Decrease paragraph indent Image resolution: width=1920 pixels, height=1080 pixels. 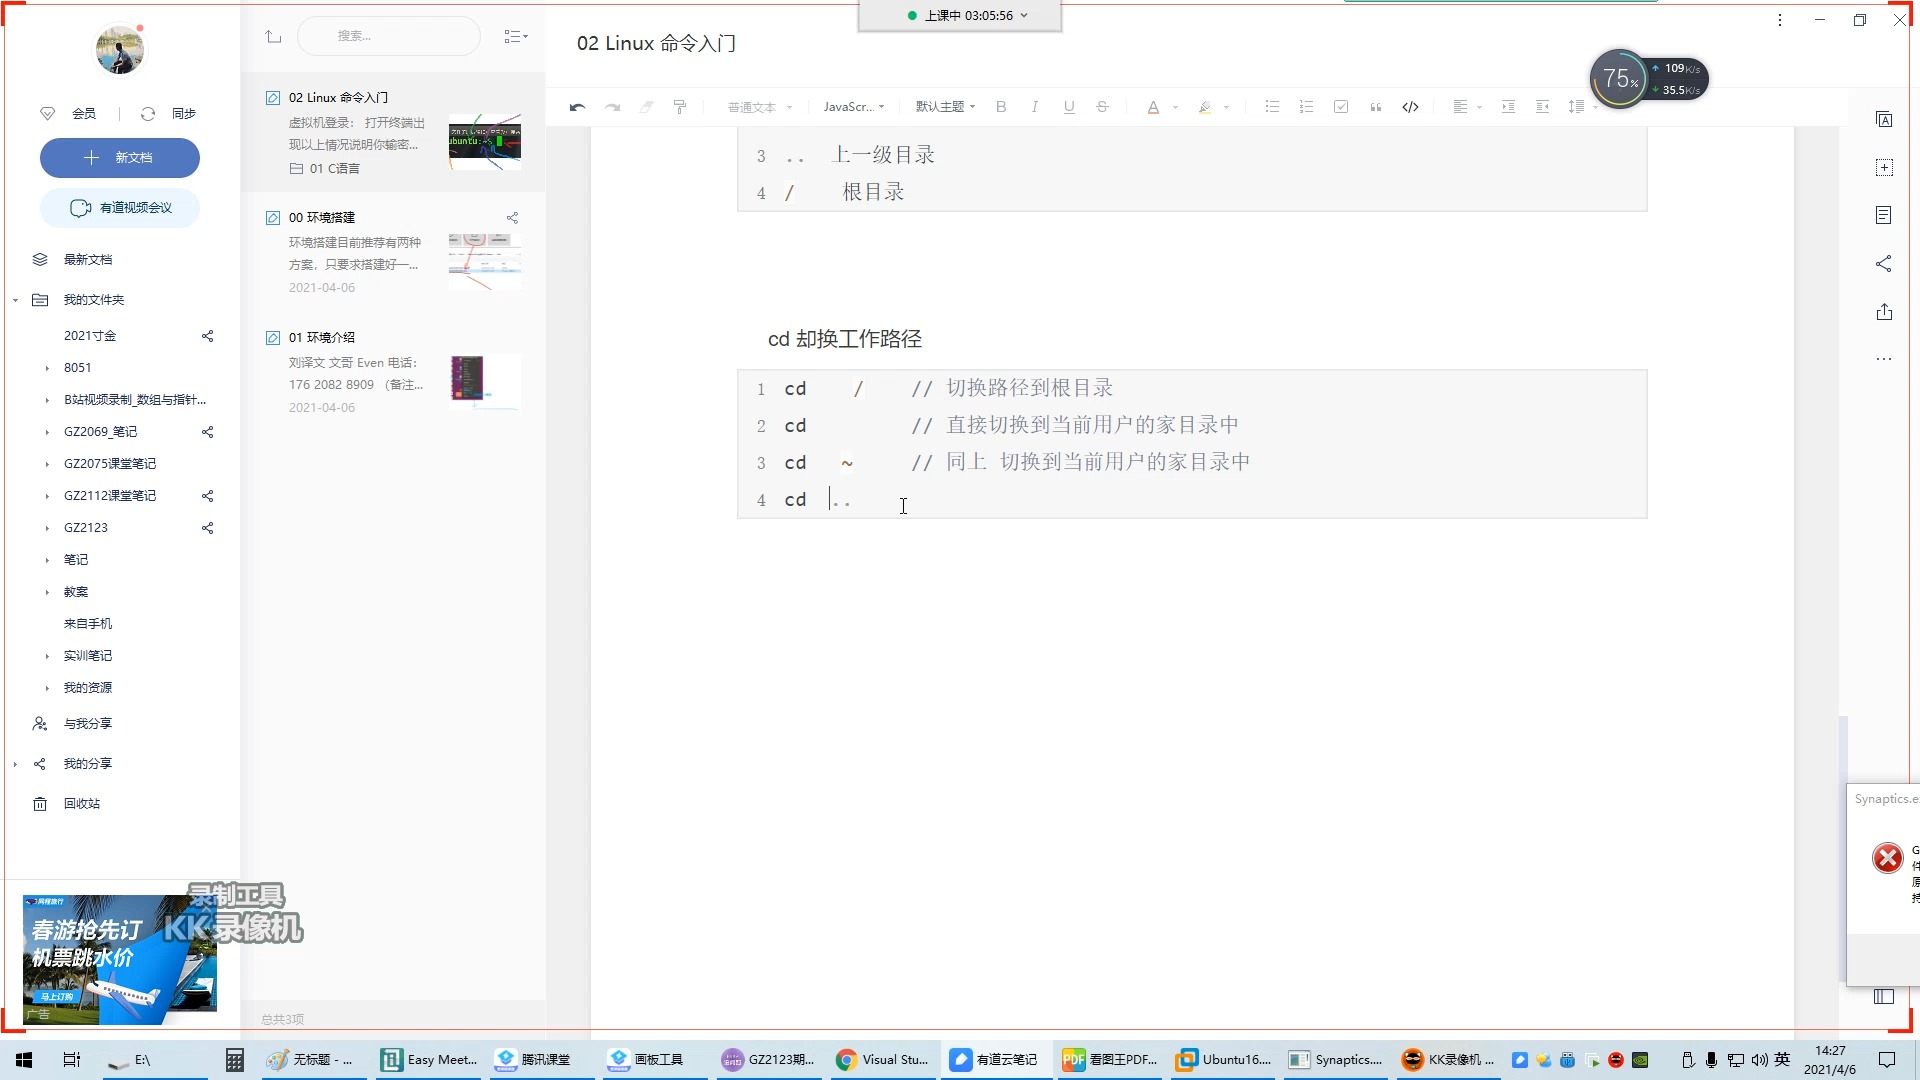(1543, 107)
